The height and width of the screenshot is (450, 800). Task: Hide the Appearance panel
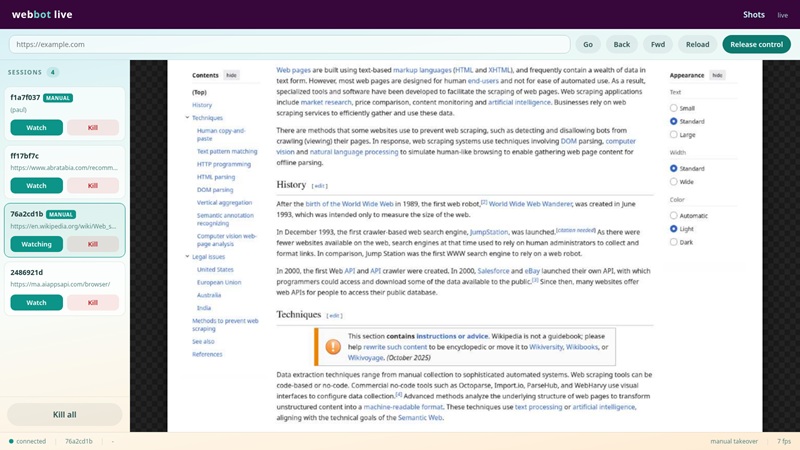717,75
